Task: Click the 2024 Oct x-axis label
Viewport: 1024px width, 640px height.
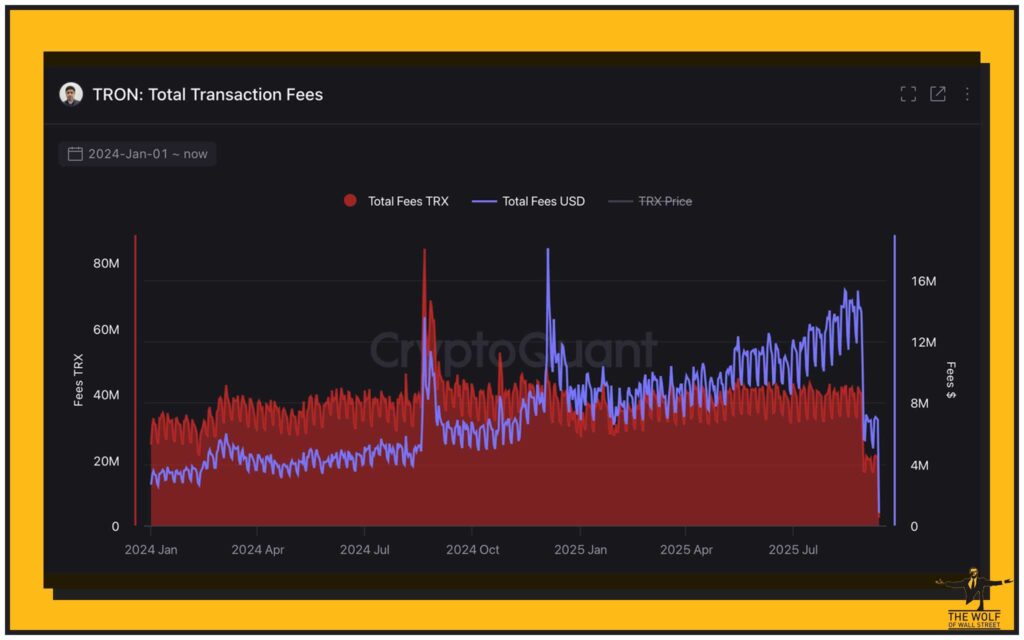Action: [x=472, y=550]
